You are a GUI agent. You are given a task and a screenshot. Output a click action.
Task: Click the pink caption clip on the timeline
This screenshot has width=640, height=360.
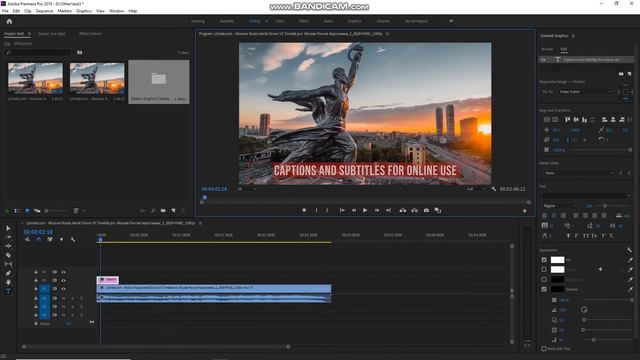(x=108, y=280)
